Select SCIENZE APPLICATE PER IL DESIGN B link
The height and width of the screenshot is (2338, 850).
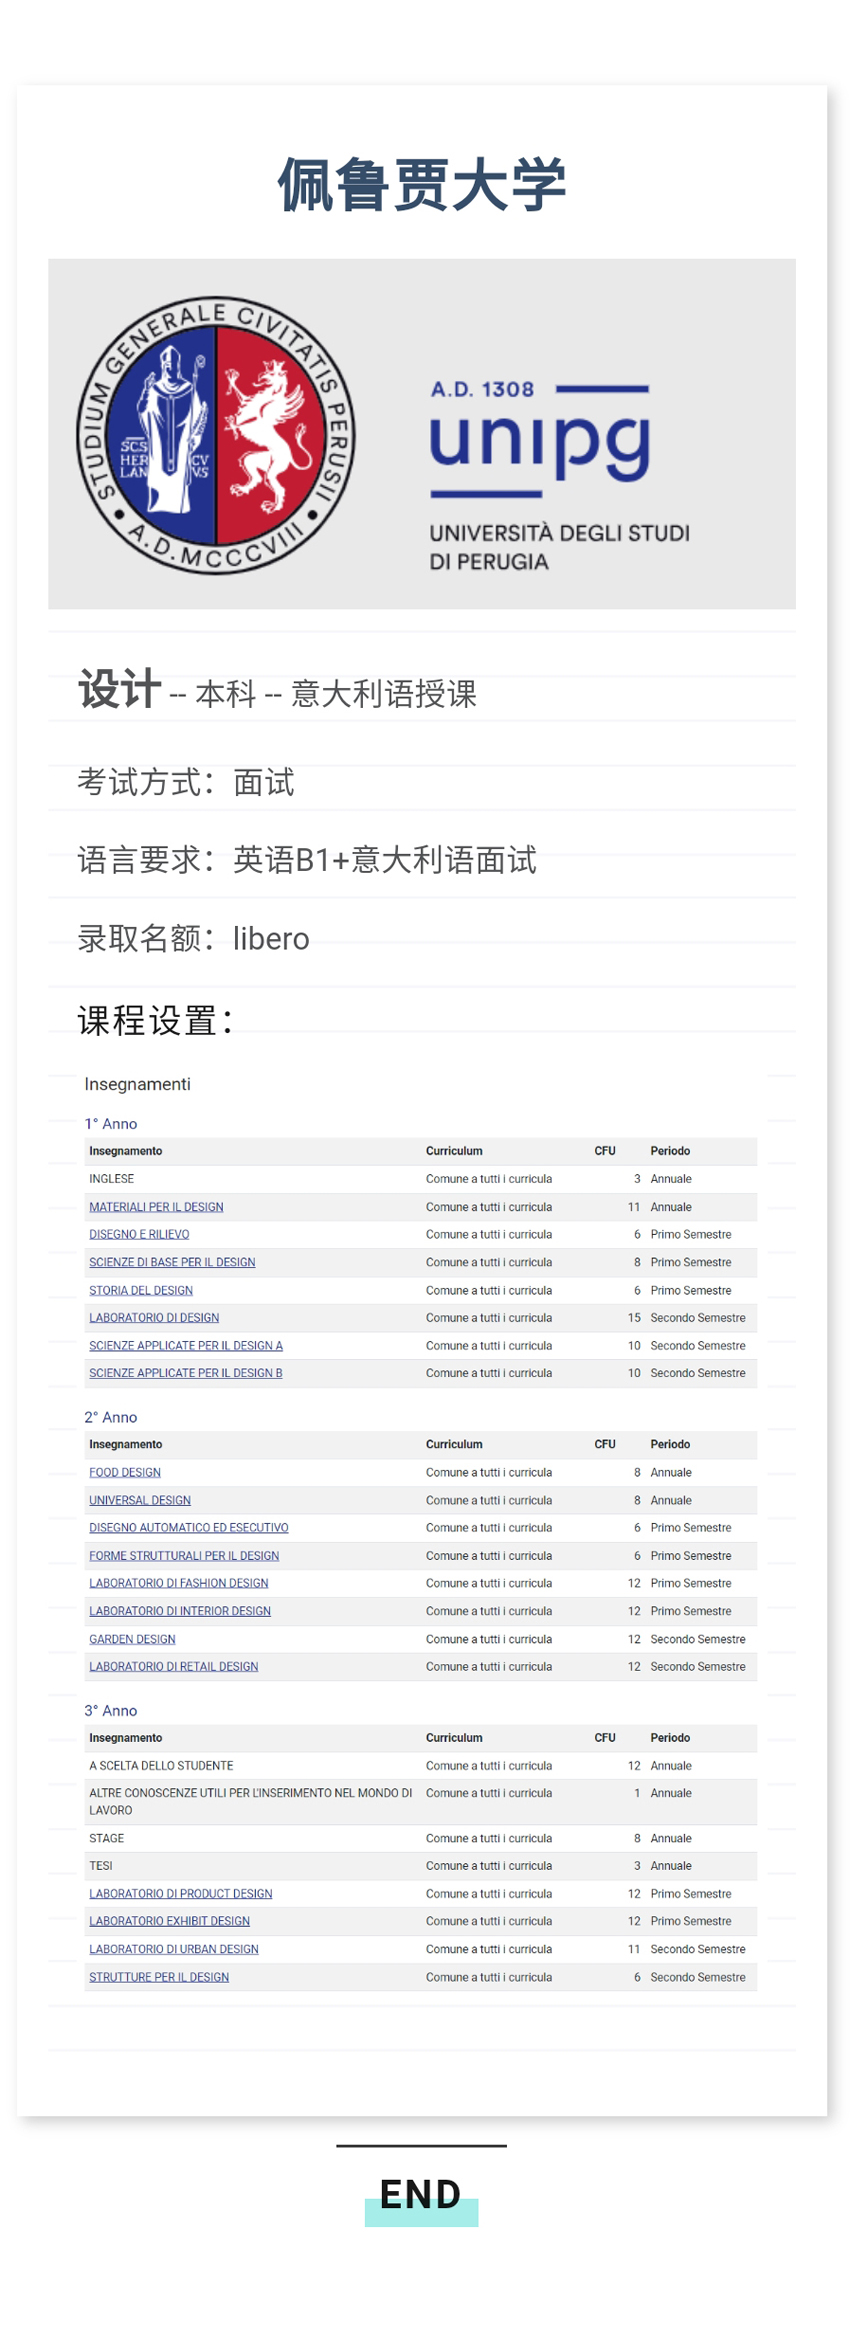point(186,1373)
